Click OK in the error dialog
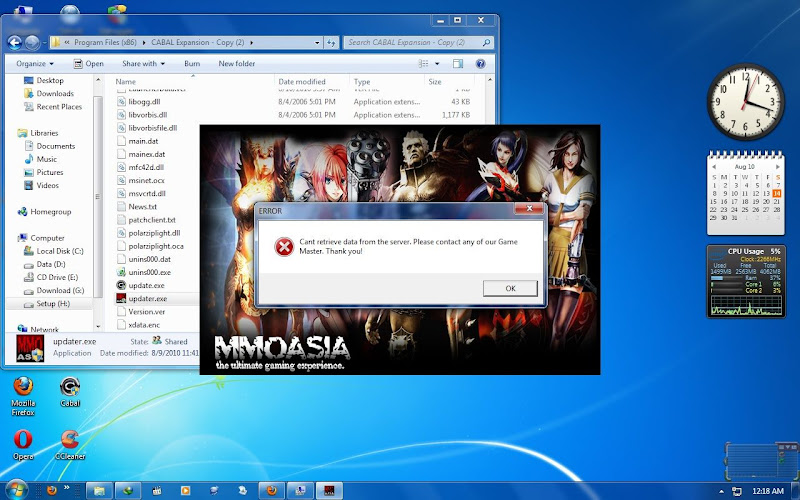Viewport: 800px width, 500px height. [510, 288]
